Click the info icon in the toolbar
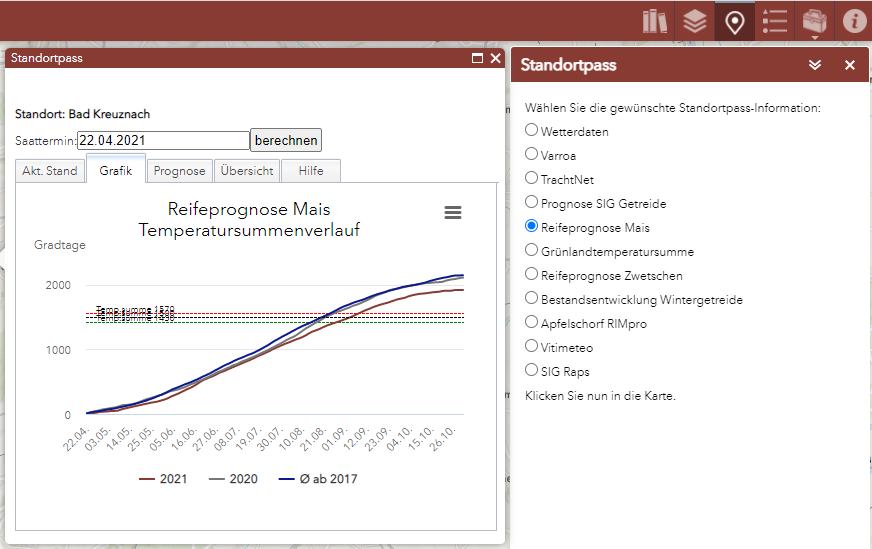872x549 pixels. 855,22
